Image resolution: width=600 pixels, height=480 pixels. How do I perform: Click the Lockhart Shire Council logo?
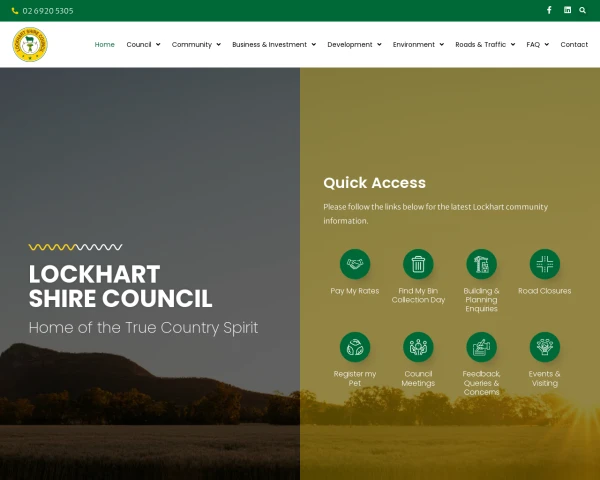point(30,44)
